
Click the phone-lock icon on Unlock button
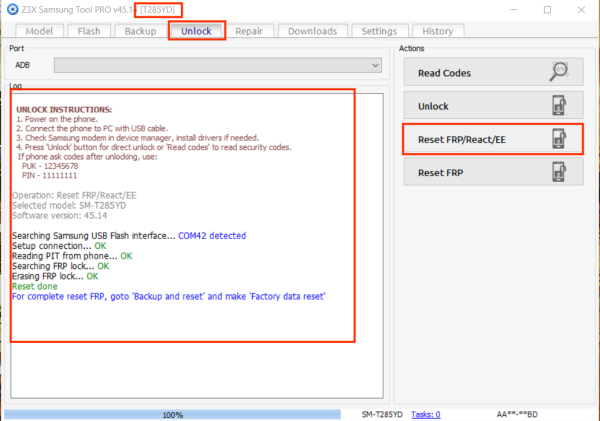(559, 105)
